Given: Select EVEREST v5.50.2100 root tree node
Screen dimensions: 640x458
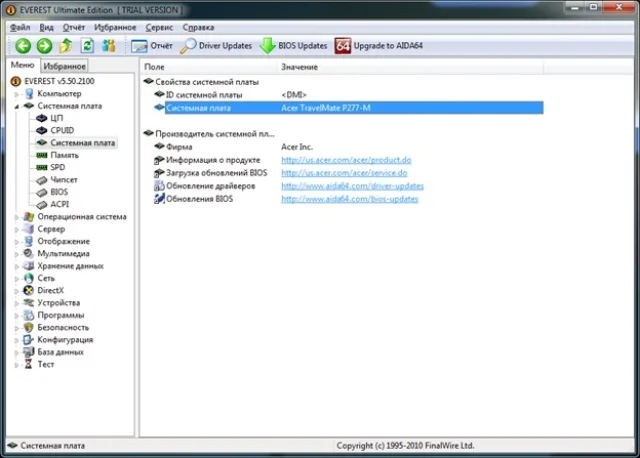Looking at the screenshot, I should click(x=59, y=81).
